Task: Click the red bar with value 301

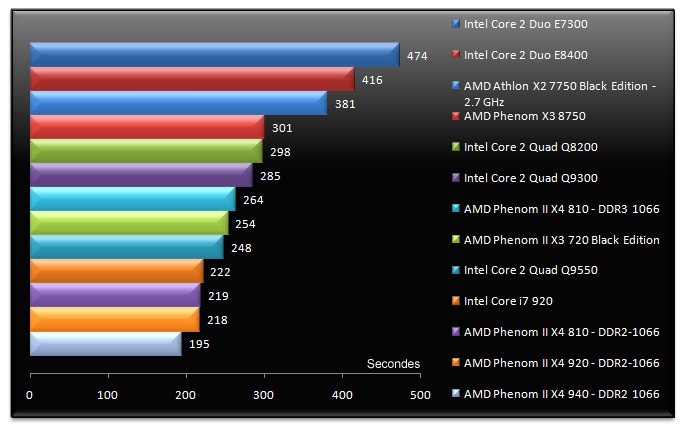Action: [x=147, y=127]
